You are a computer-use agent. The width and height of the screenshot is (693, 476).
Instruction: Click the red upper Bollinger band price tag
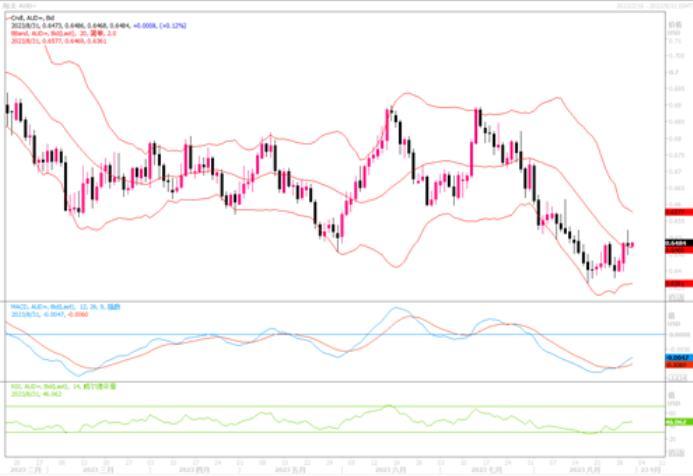pos(678,213)
